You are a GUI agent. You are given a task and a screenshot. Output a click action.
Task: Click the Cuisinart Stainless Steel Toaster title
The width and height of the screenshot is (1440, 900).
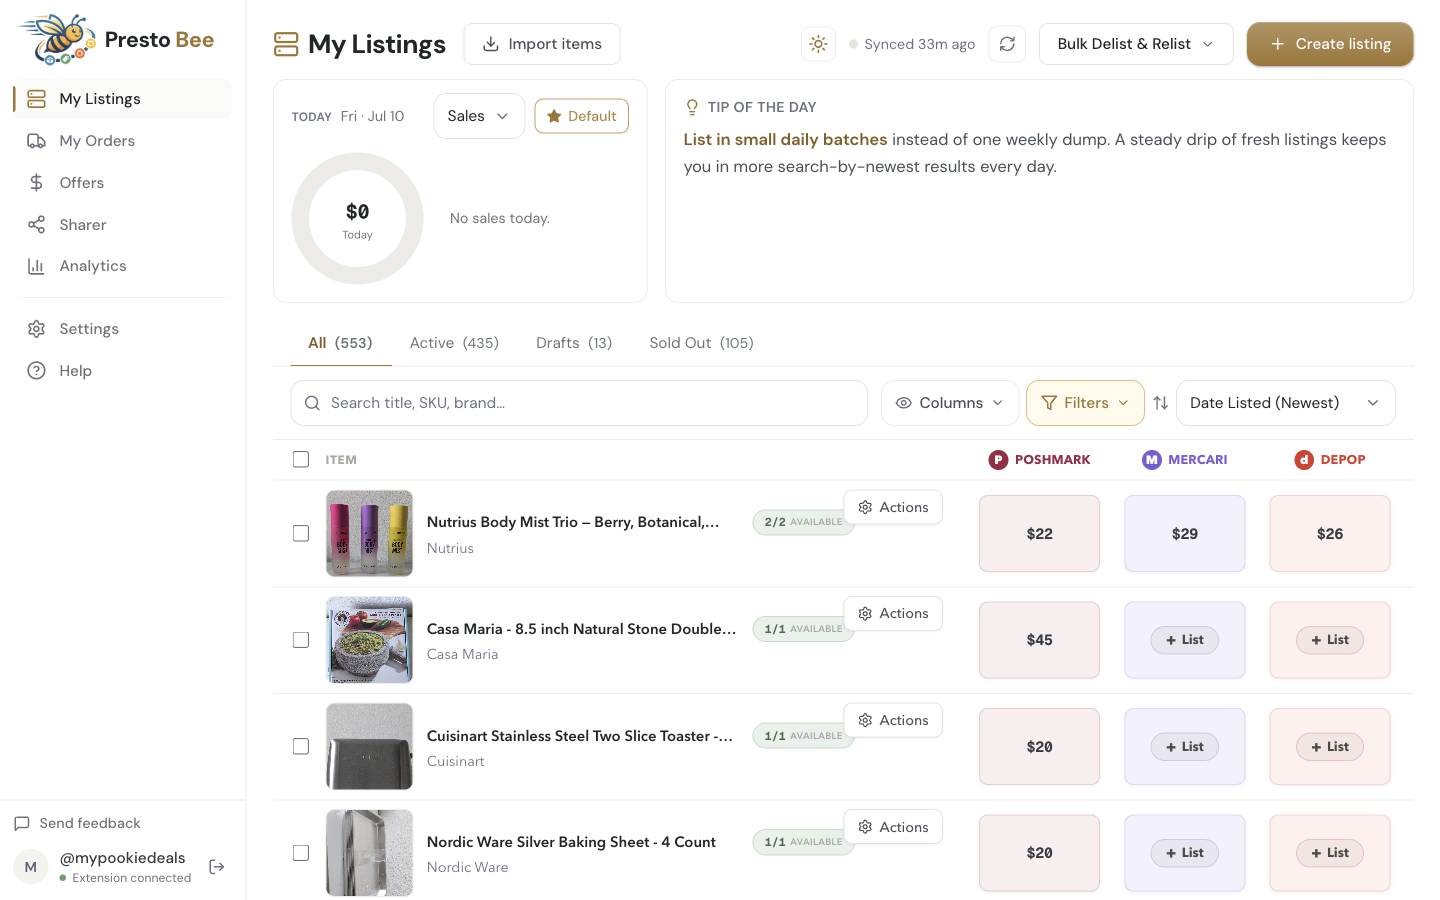(580, 736)
